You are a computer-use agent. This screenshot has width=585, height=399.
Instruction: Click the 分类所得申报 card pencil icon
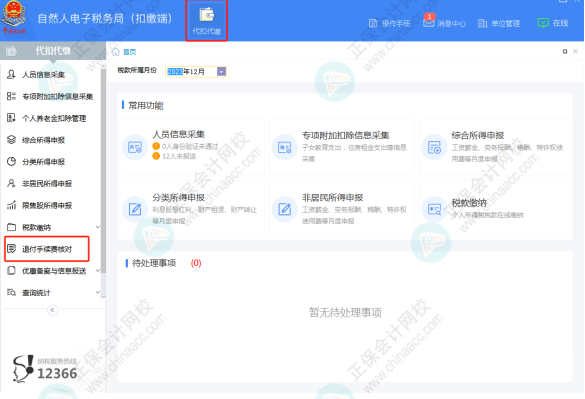tap(135, 209)
